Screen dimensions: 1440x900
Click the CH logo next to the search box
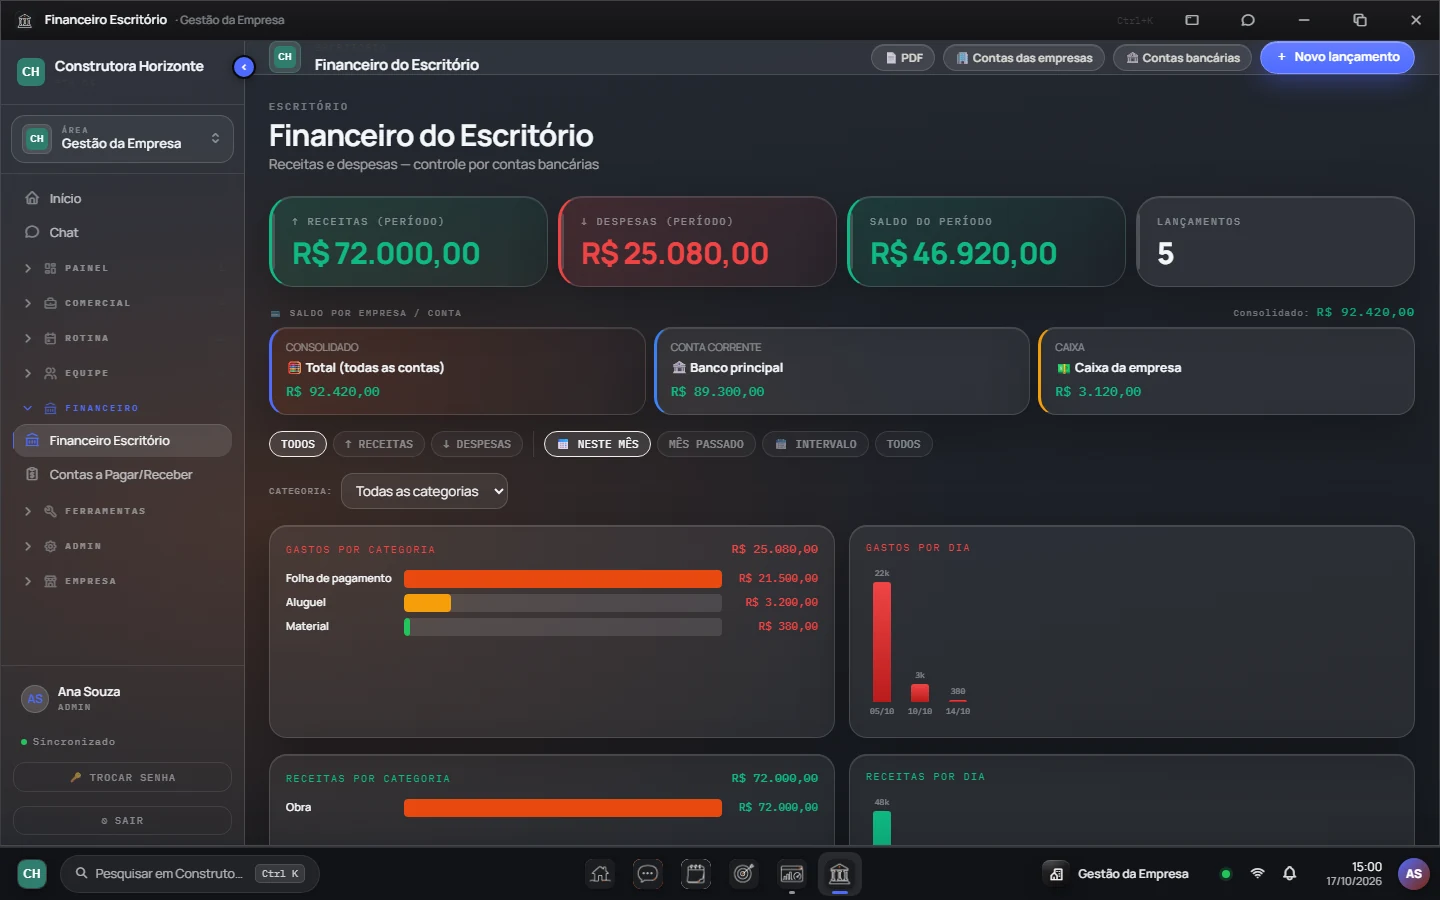pyautogui.click(x=32, y=874)
